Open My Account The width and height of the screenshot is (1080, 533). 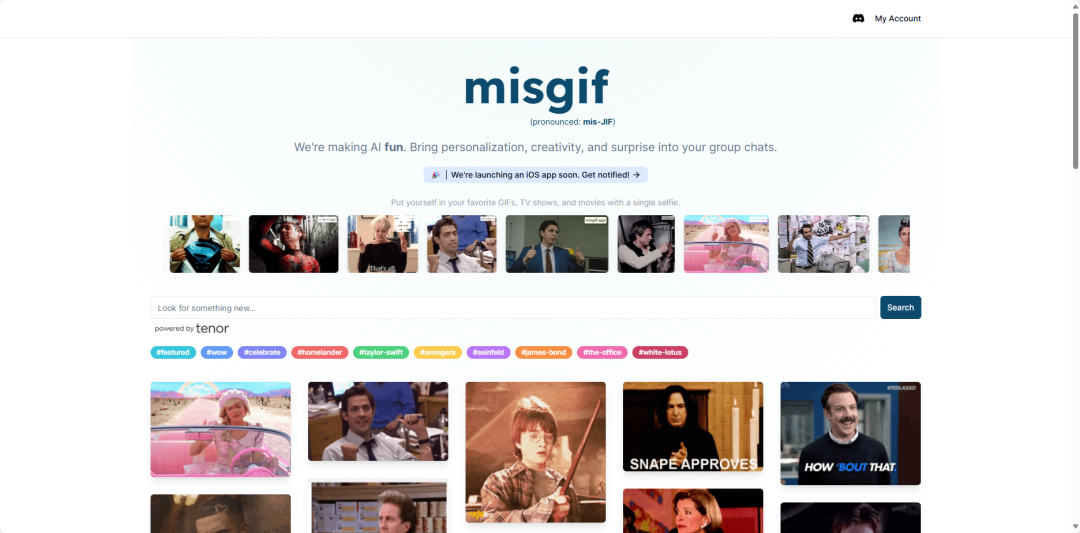click(897, 19)
